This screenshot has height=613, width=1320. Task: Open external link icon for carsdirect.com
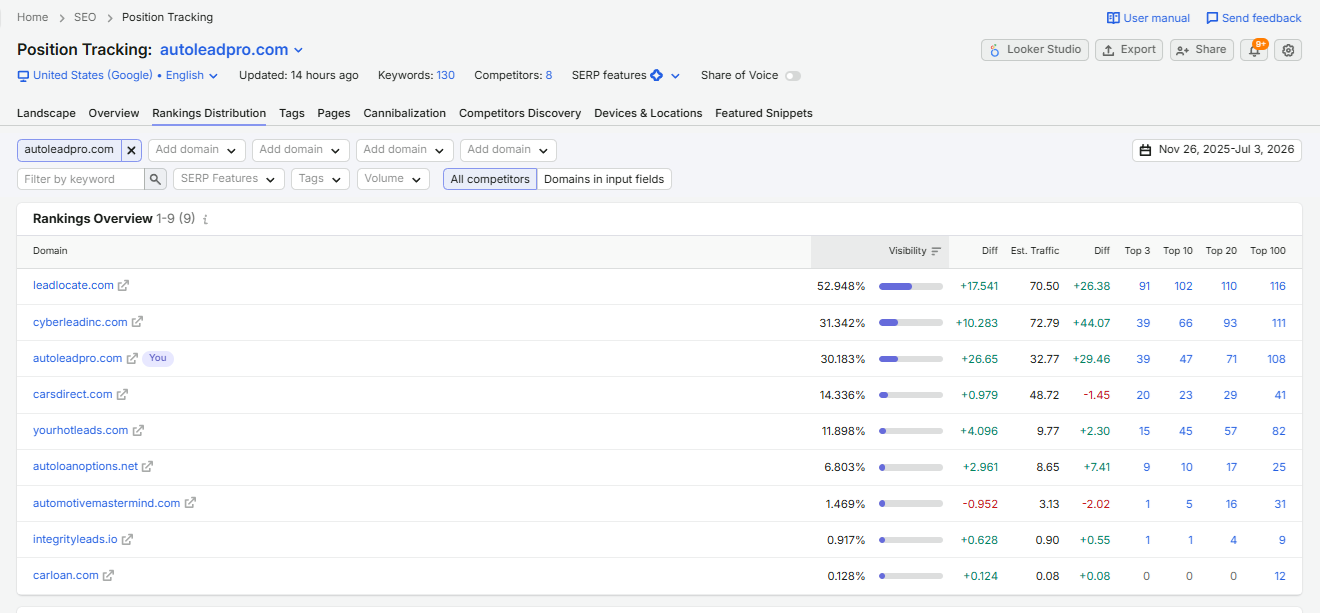coord(123,394)
